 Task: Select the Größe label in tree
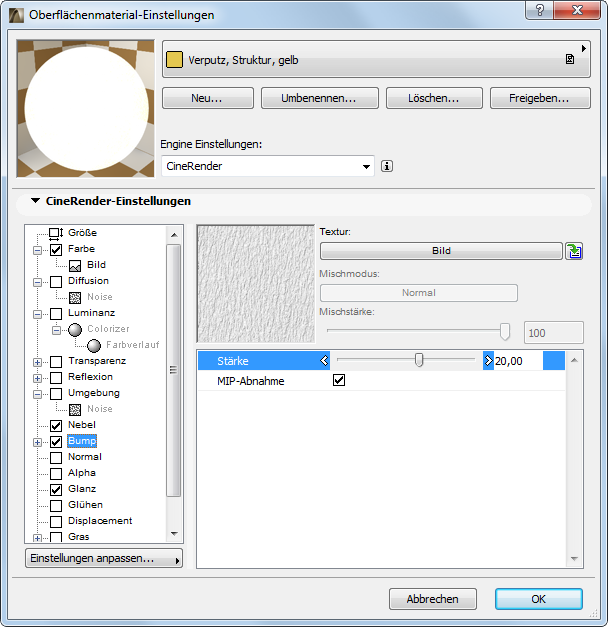tap(82, 233)
